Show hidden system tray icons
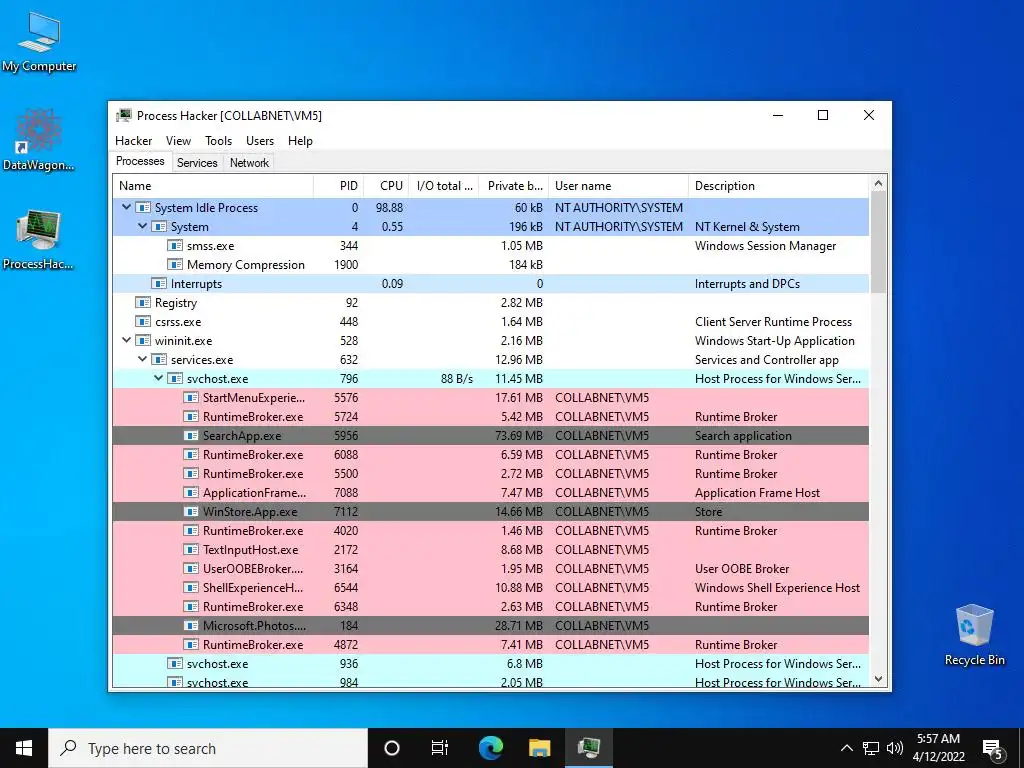Viewport: 1024px width, 768px height. (846, 748)
